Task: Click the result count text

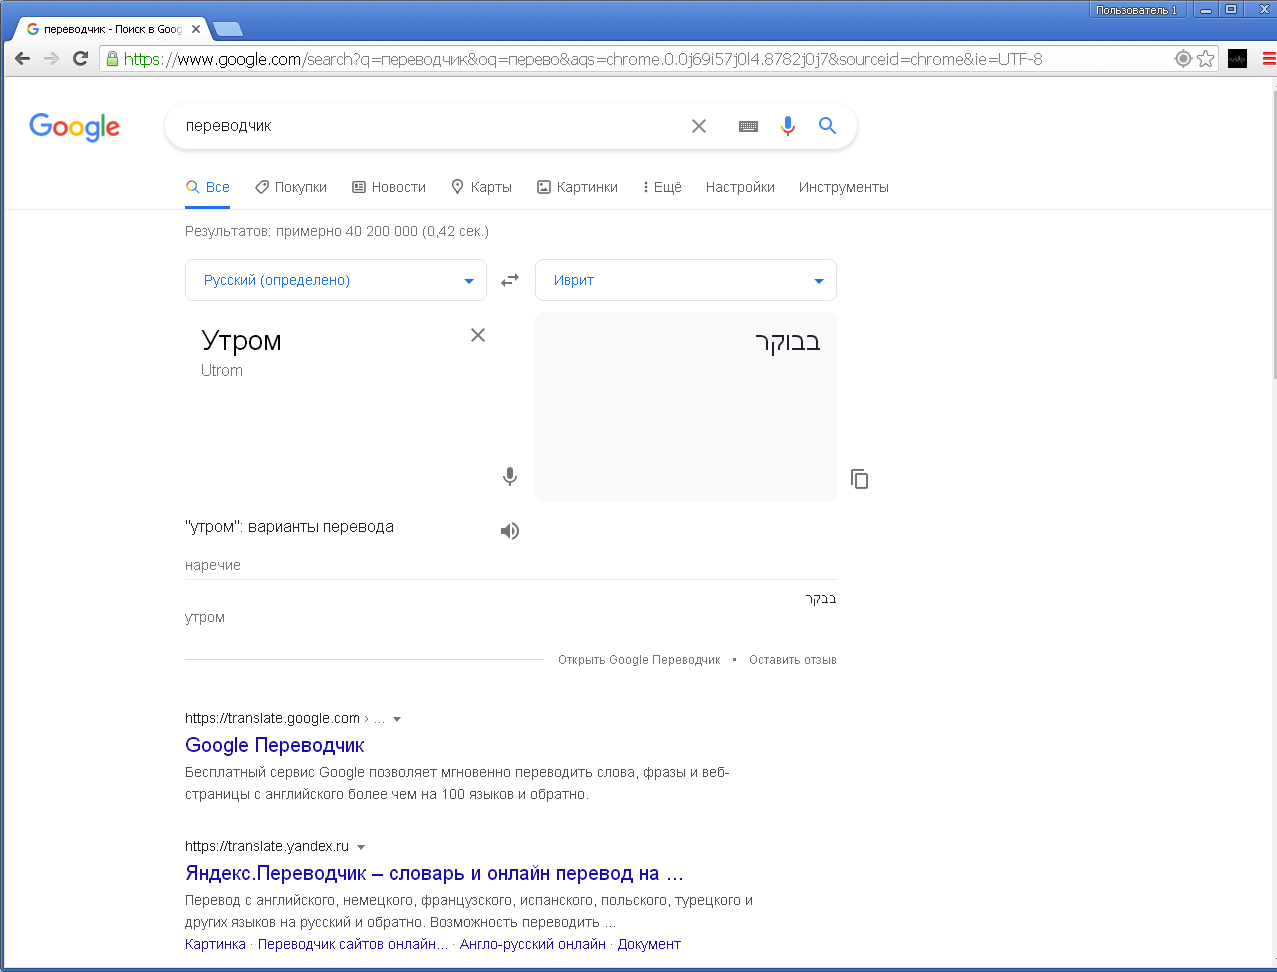Action: [337, 231]
